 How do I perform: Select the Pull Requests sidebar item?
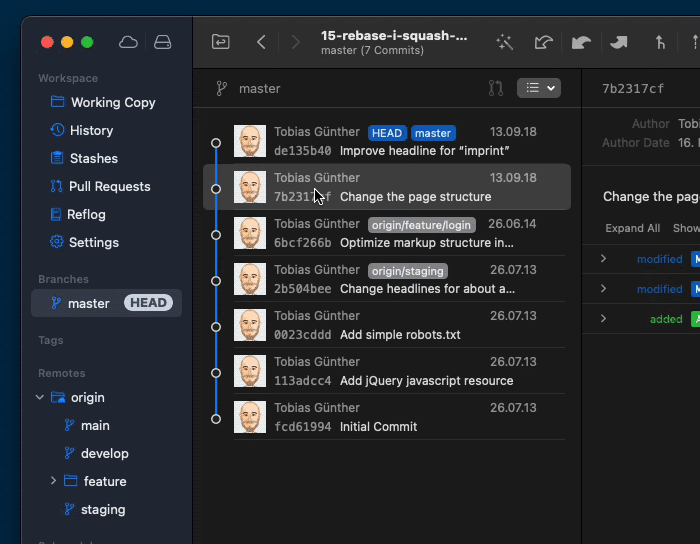tap(109, 186)
